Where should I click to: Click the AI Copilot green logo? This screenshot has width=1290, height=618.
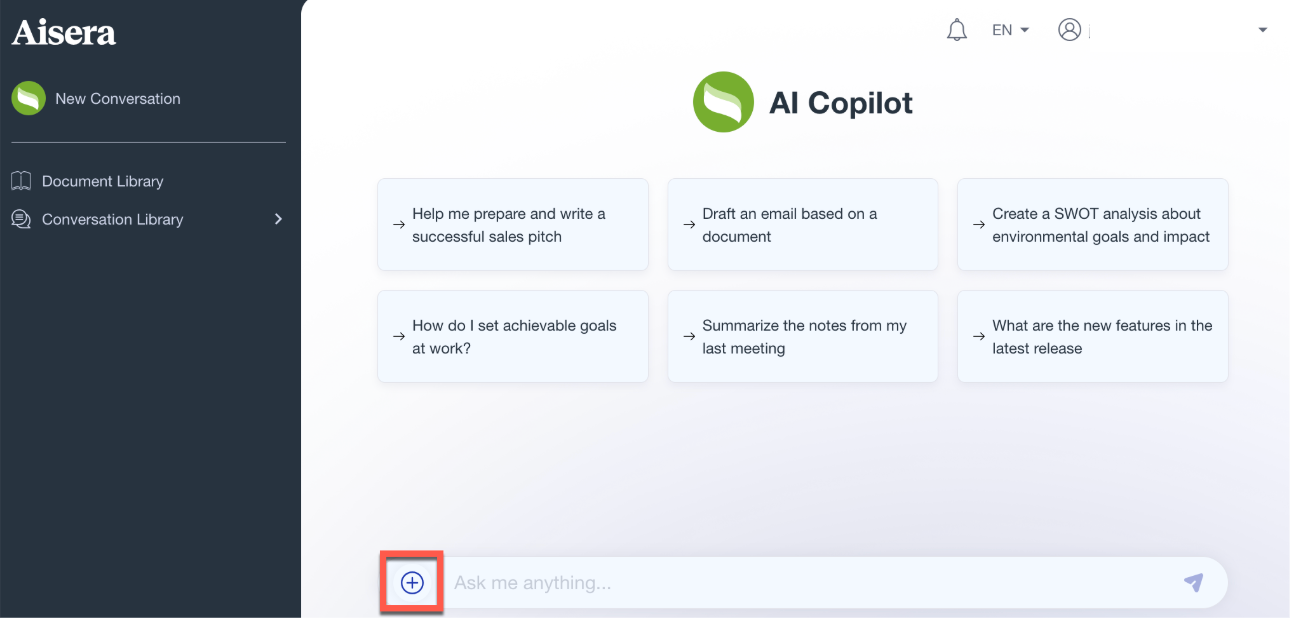point(723,102)
